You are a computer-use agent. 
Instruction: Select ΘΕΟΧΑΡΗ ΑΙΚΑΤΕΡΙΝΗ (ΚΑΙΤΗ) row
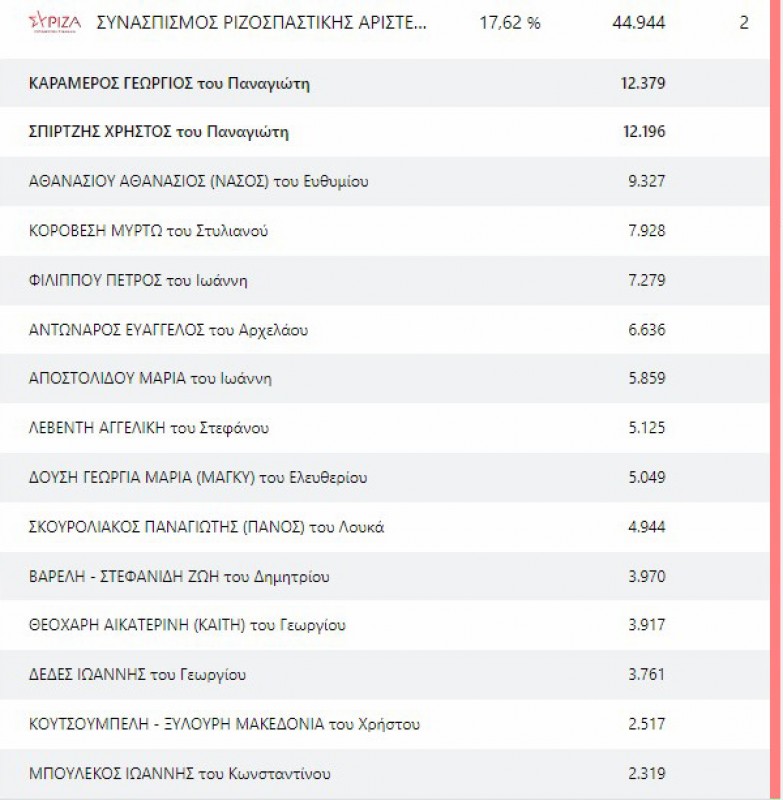pos(188,626)
